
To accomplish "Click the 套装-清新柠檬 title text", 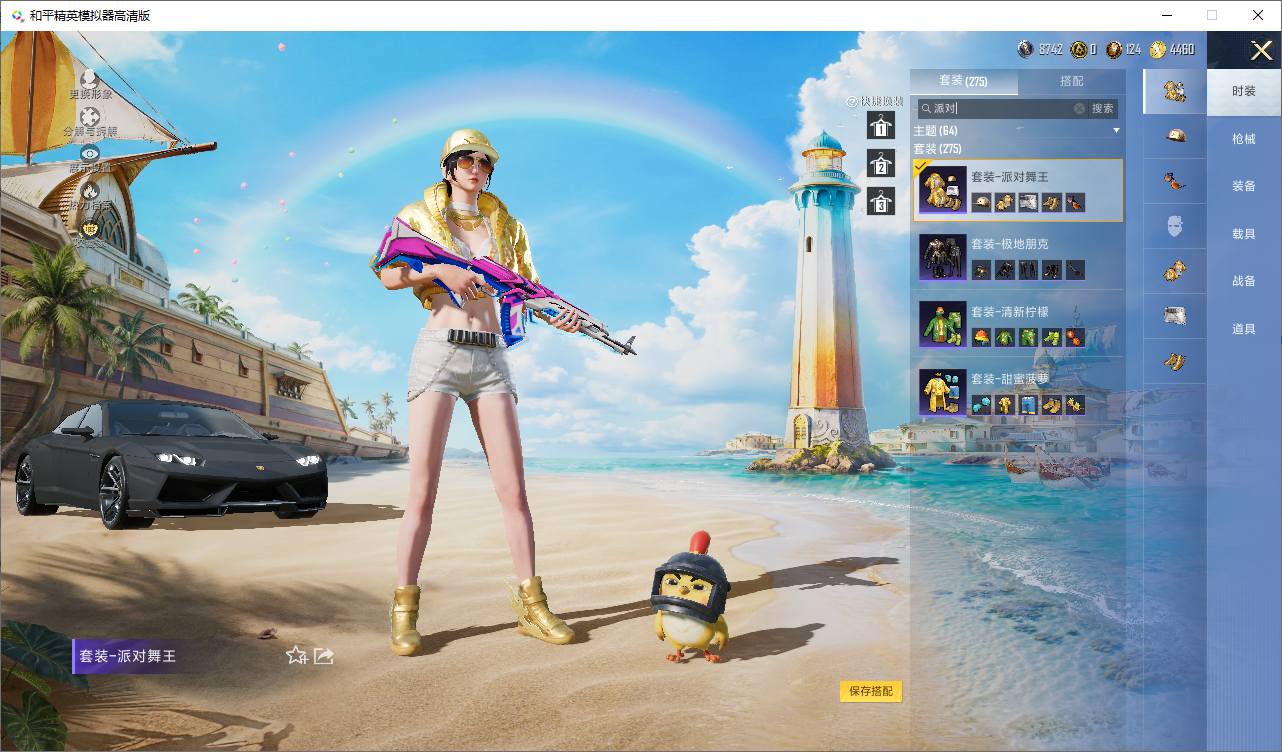I will [x=1009, y=312].
